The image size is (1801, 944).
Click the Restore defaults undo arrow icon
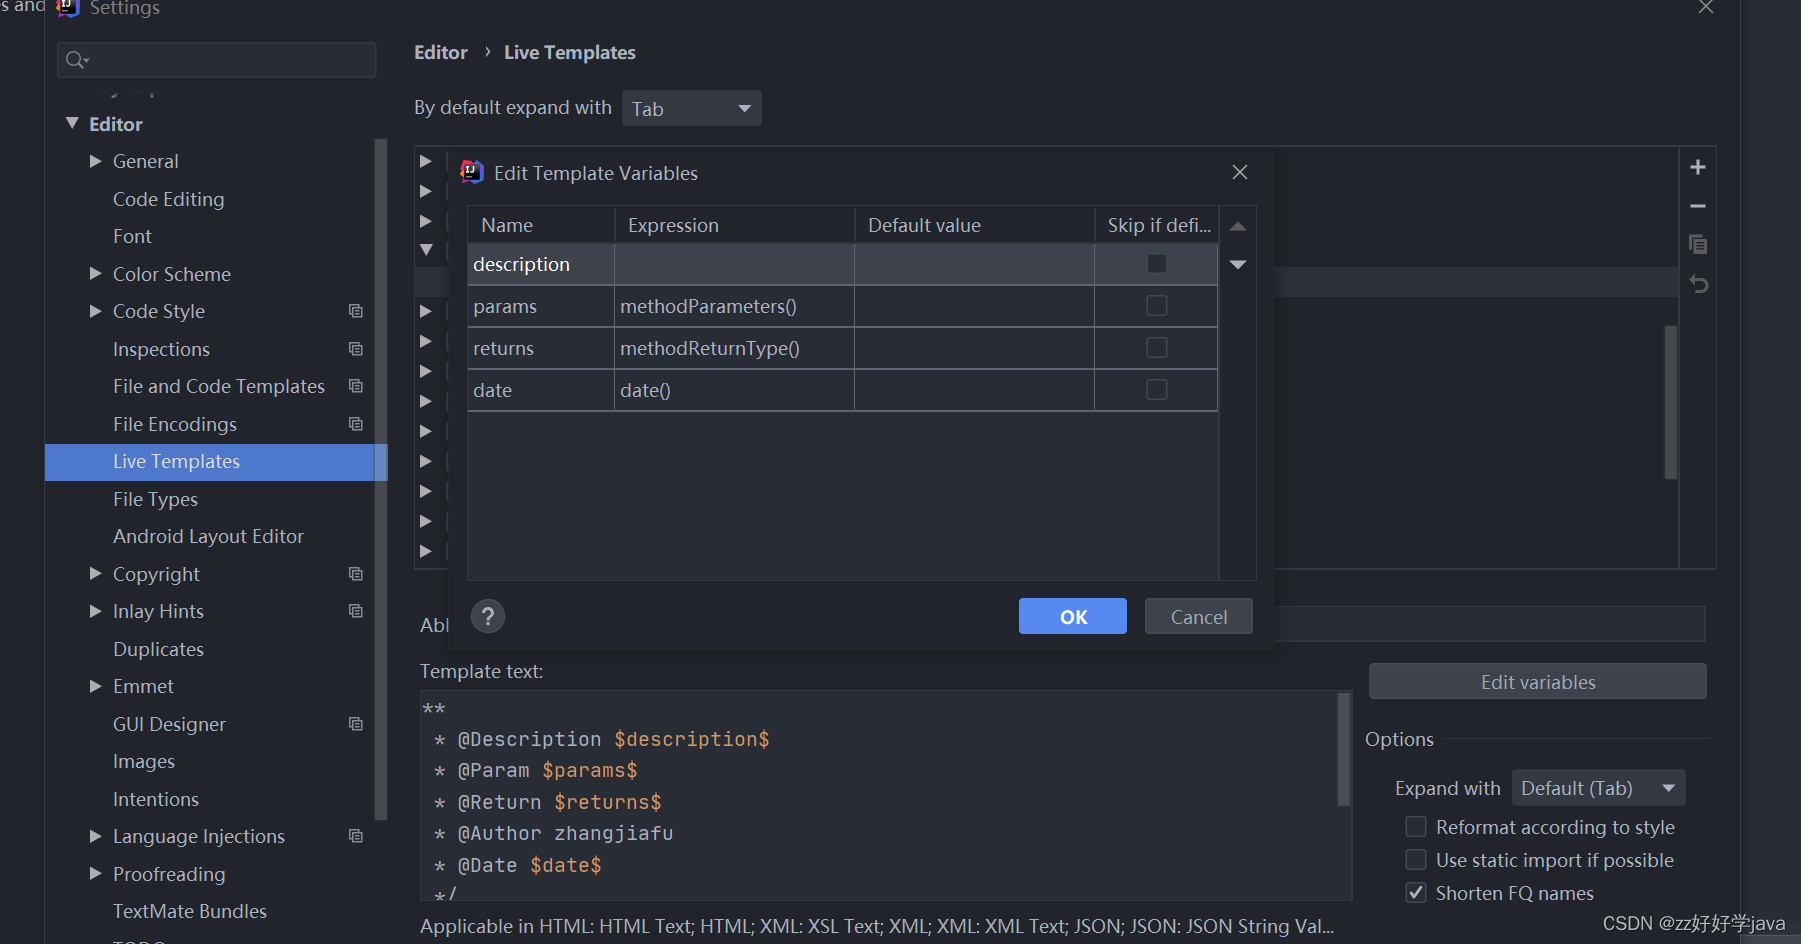[x=1699, y=283]
